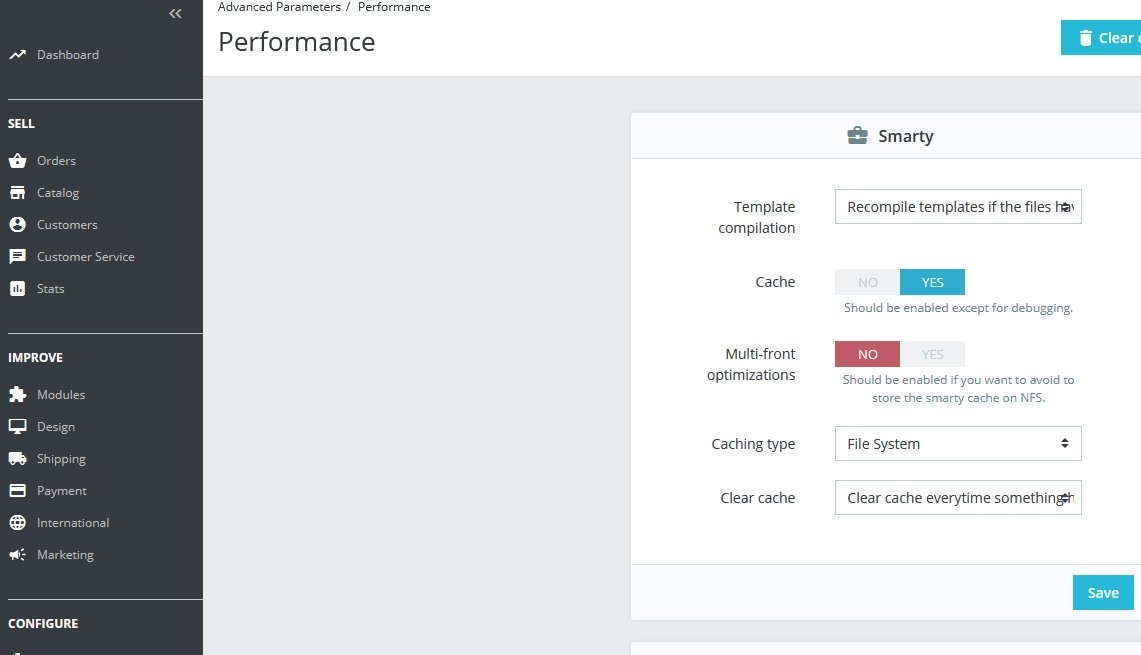The height and width of the screenshot is (655, 1141).
Task: Click the Cache YES toggle option
Action: tap(932, 282)
